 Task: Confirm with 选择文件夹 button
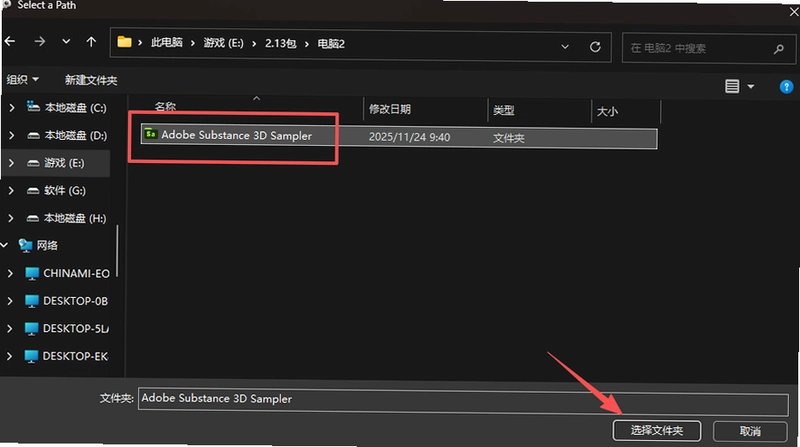[x=657, y=430]
